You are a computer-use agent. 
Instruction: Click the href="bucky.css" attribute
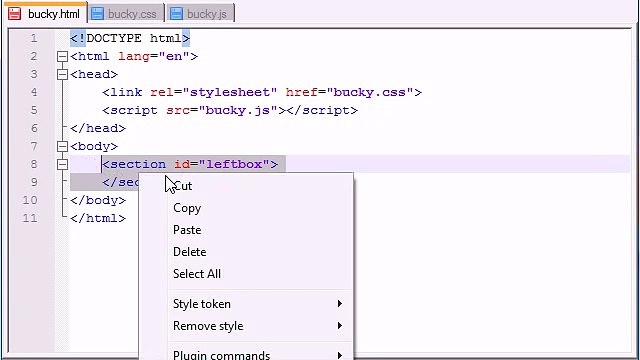349,92
